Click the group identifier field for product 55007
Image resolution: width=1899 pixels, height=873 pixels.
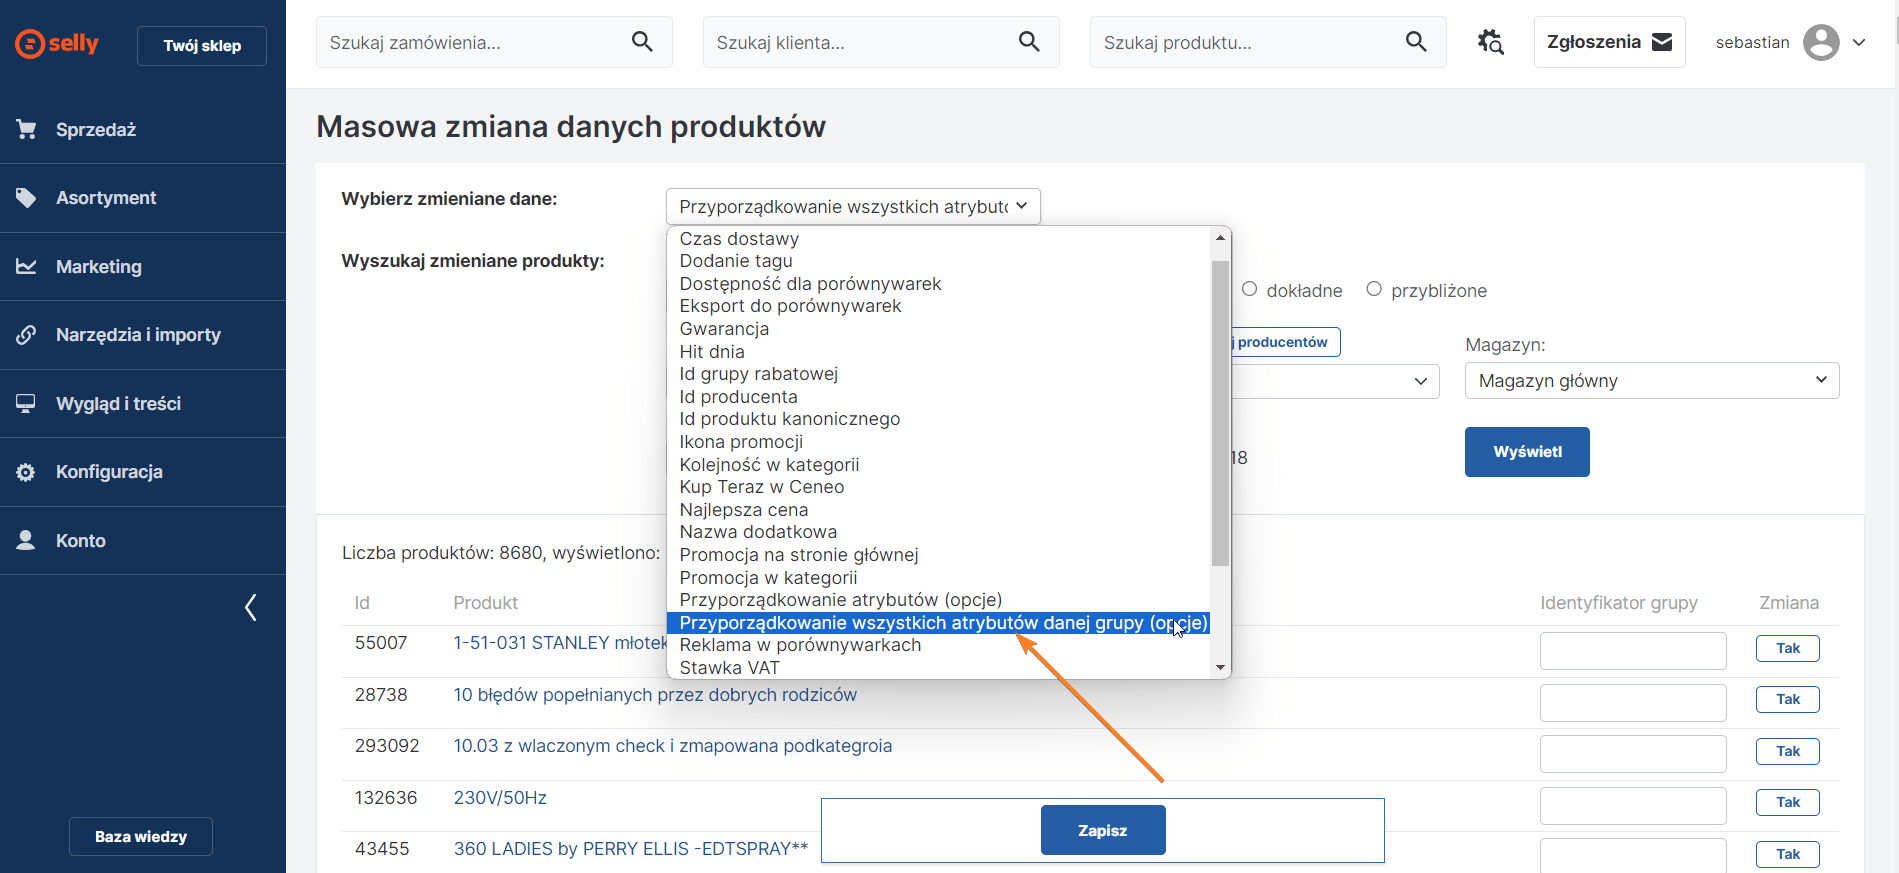1632,650
